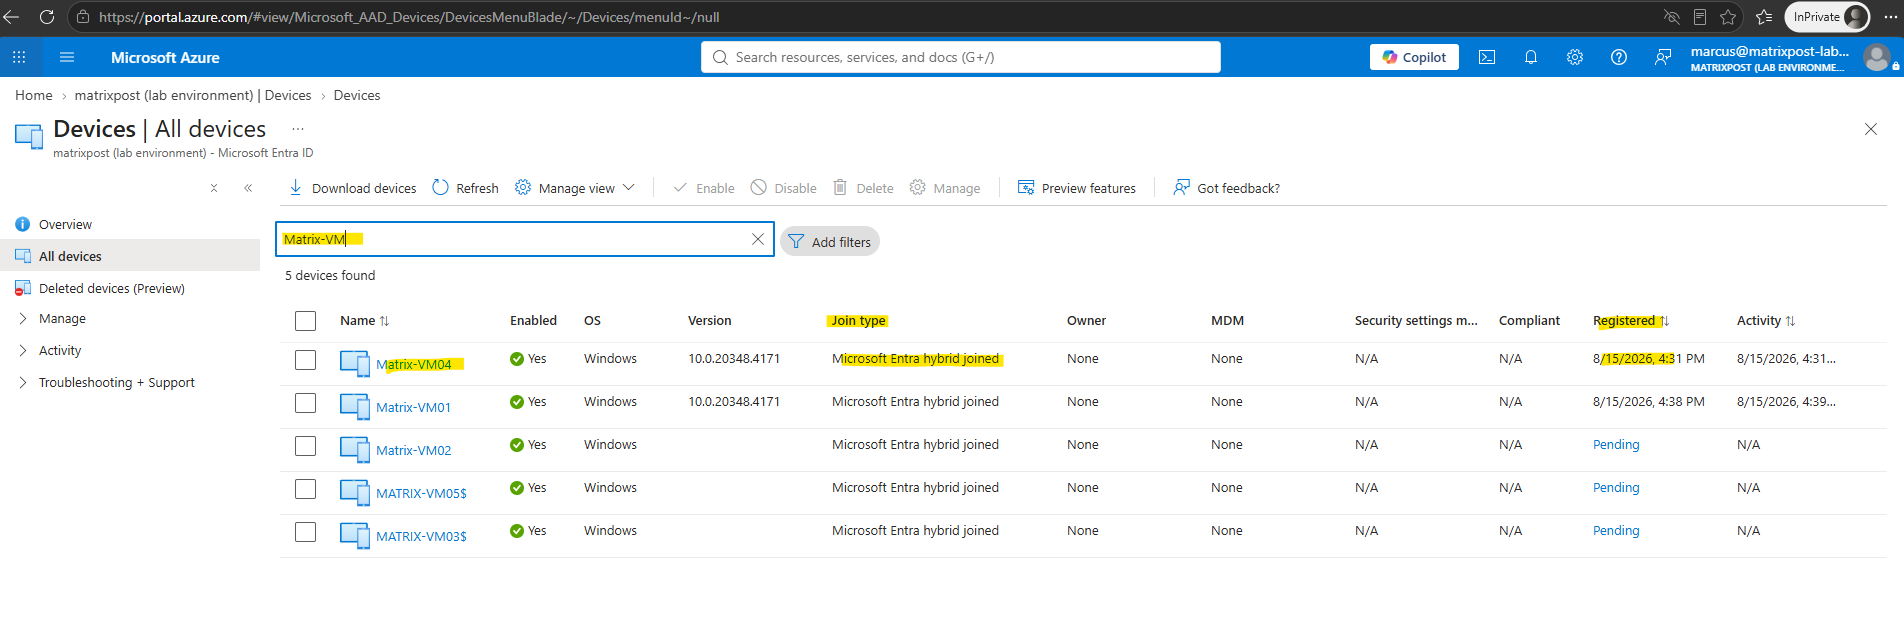Toggle the select-all devices checkbox

click(306, 321)
